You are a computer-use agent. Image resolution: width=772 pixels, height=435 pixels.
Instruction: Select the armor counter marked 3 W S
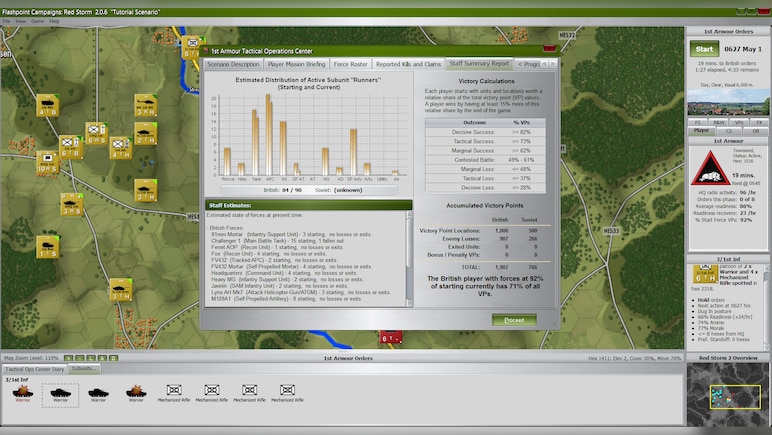tap(72, 205)
